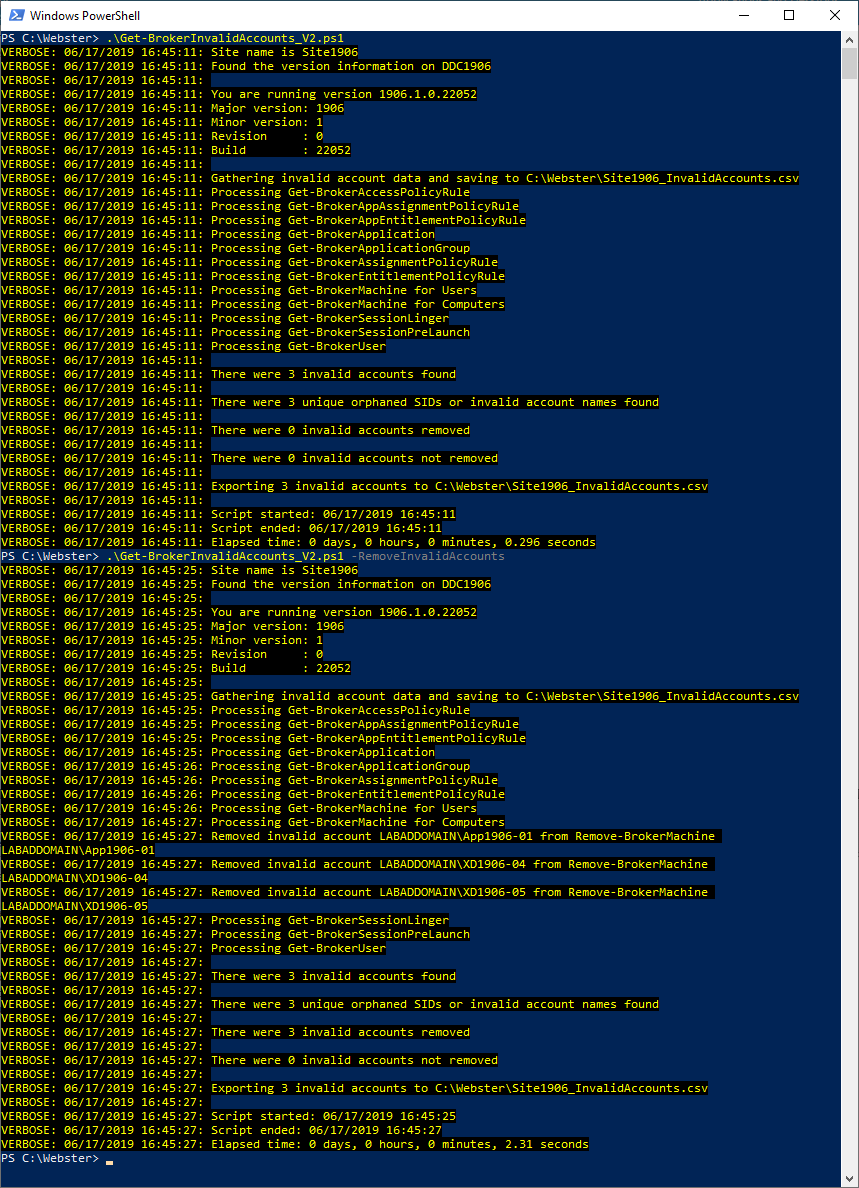Click 16:45:11 'Gathering invalid account data' line
The image size is (859, 1188).
tap(400, 178)
